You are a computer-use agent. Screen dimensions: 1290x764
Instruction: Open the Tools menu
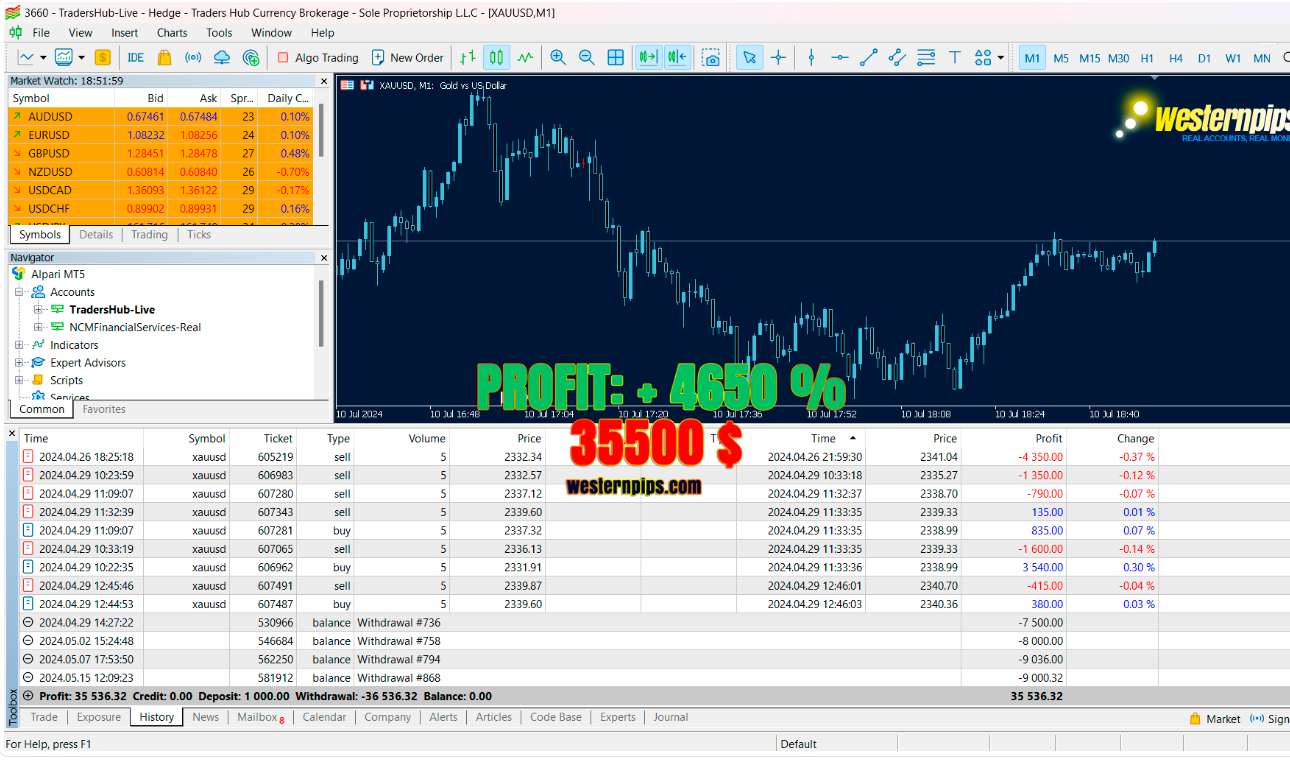219,32
